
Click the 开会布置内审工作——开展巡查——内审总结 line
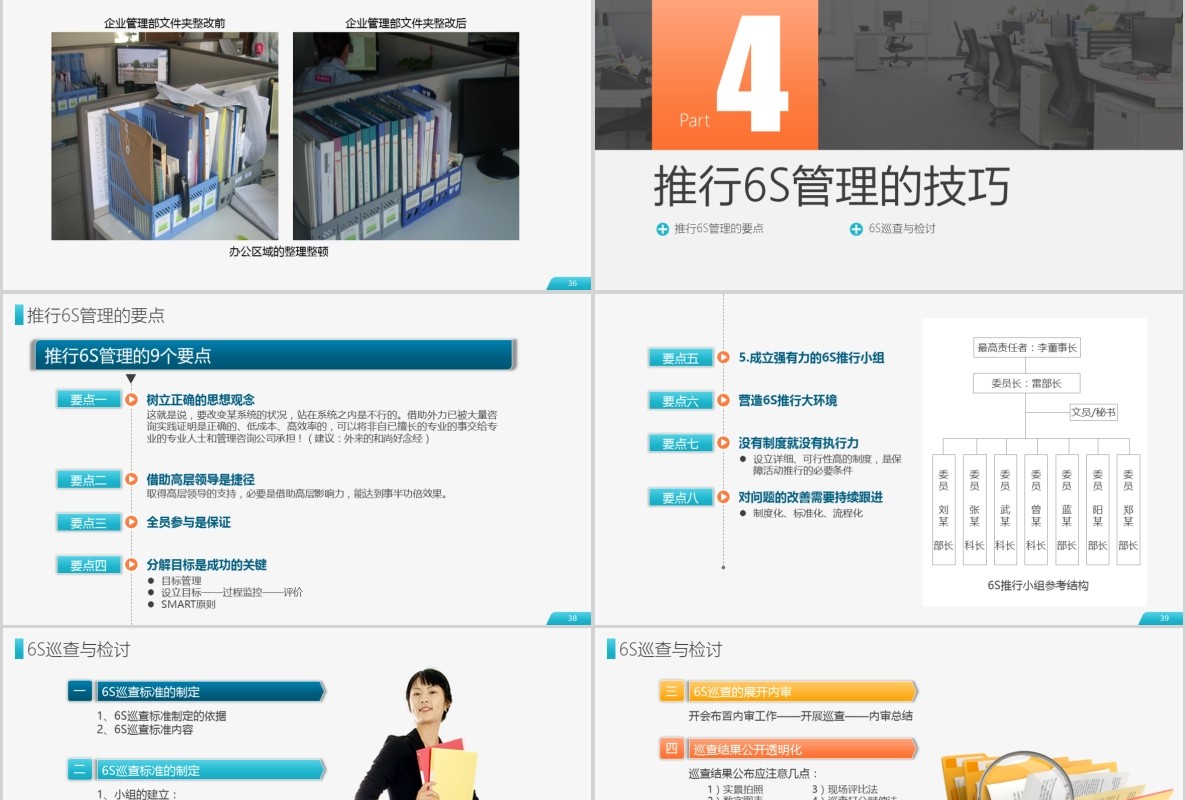(800, 715)
